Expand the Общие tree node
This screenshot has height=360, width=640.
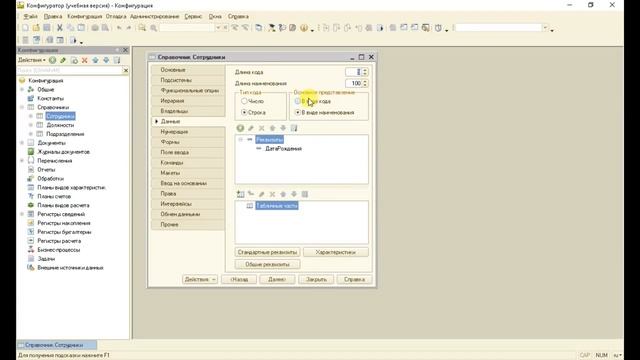click(22, 89)
